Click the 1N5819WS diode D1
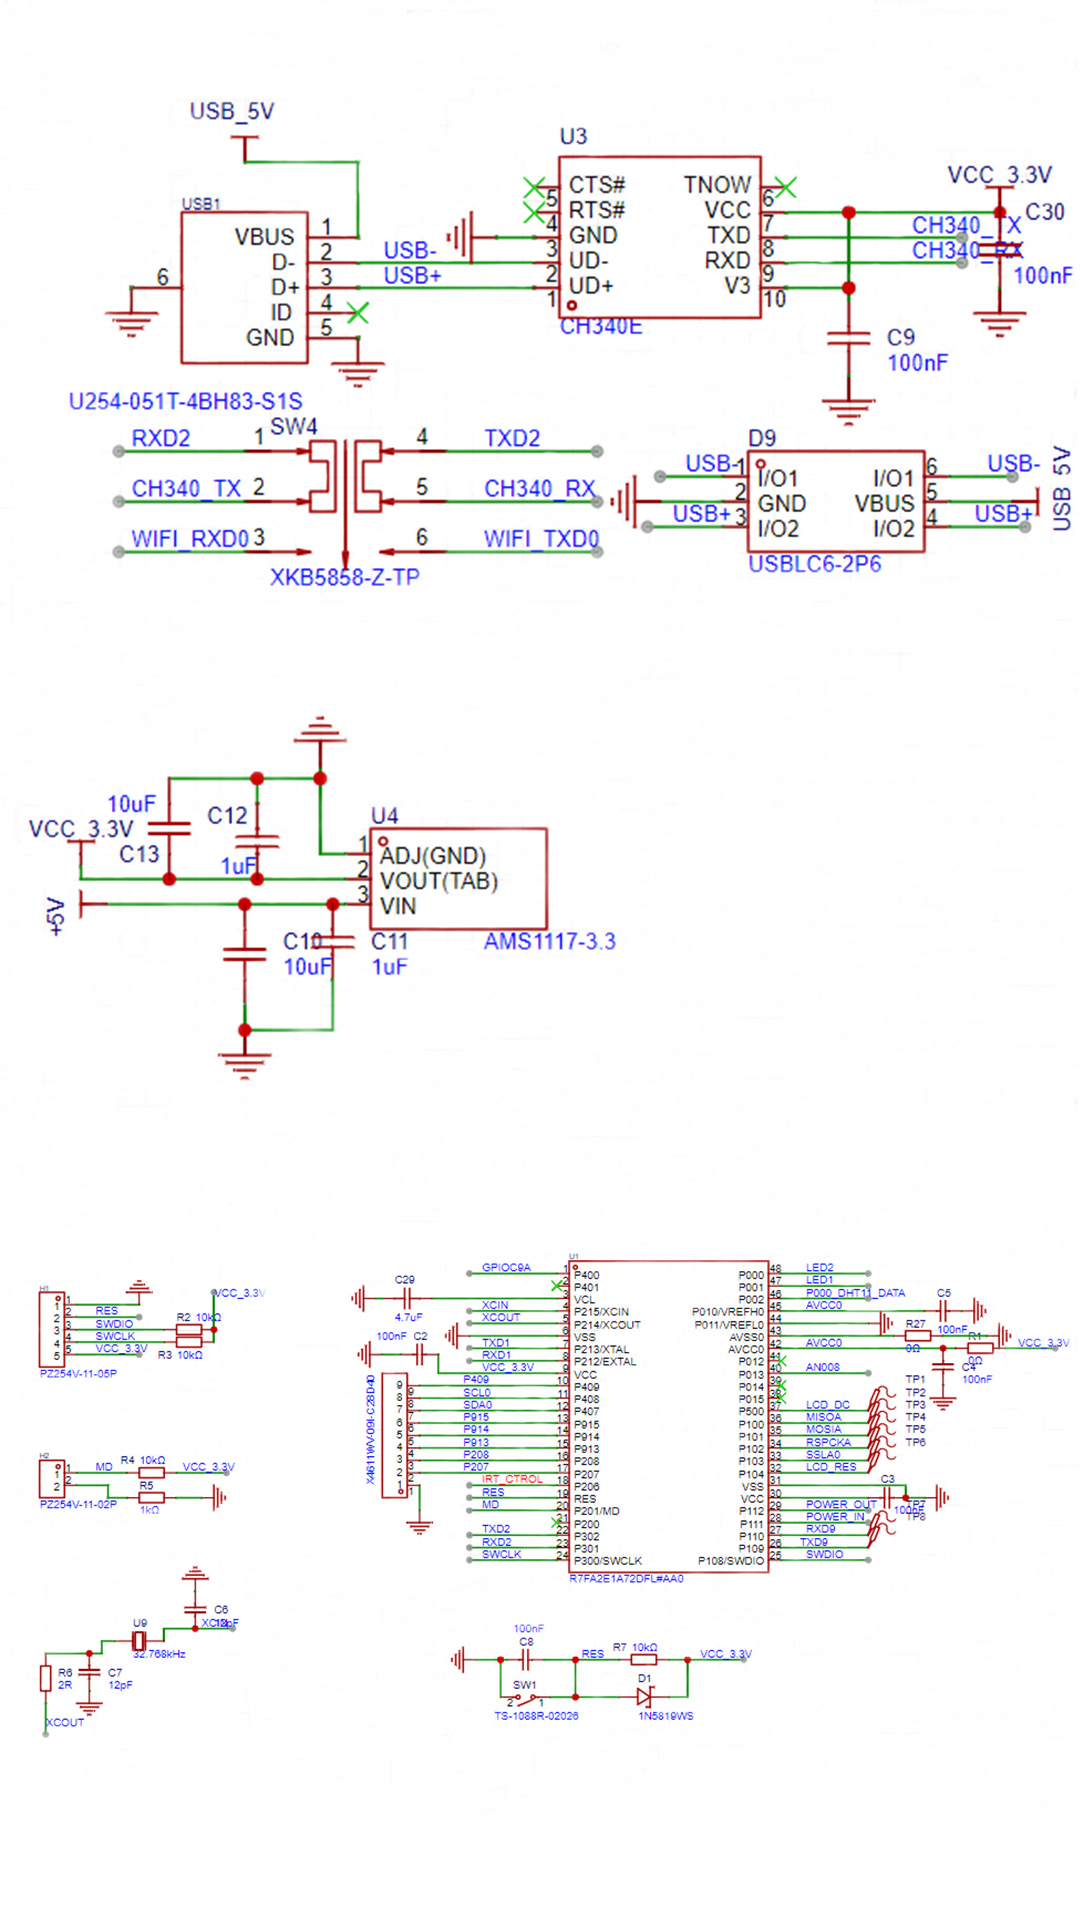 pyautogui.click(x=645, y=1696)
